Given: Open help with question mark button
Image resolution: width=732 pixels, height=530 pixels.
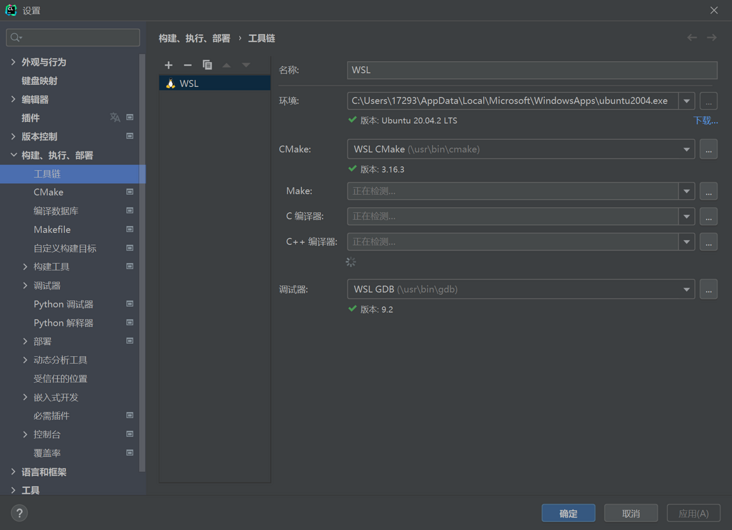Looking at the screenshot, I should pos(19,513).
